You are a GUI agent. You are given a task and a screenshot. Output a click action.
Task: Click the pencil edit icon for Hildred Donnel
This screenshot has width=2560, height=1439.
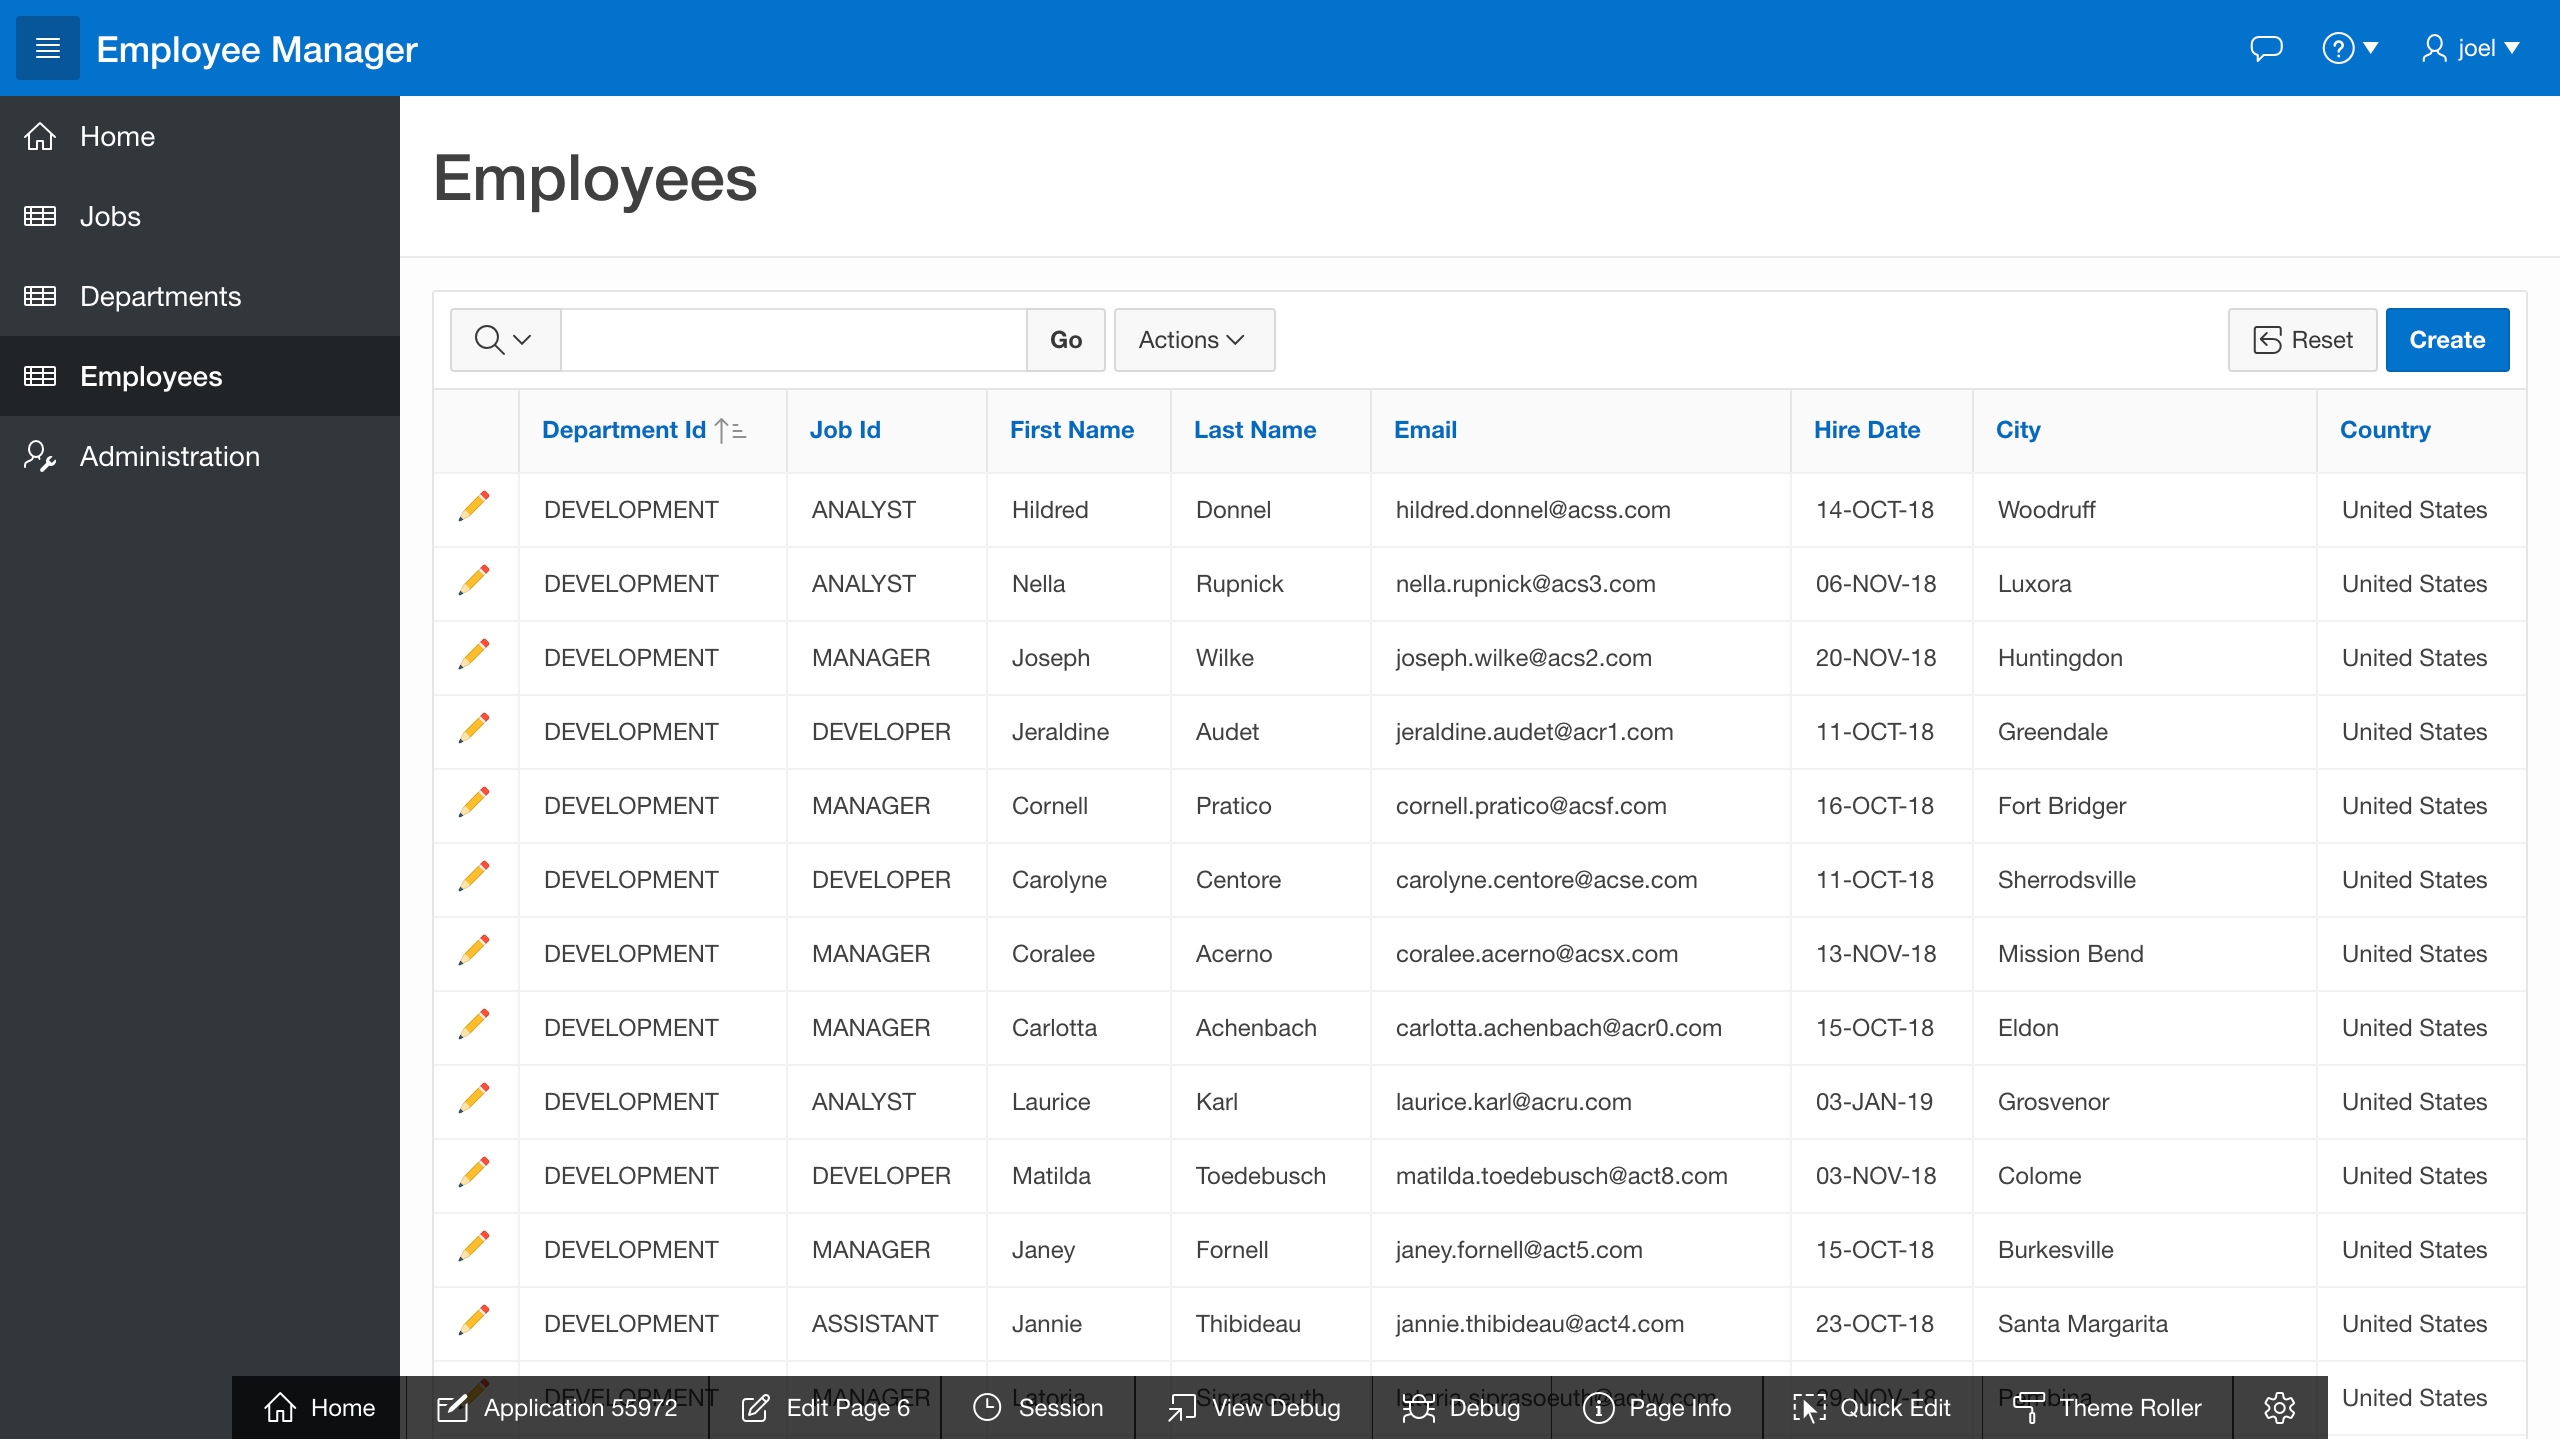pos(474,507)
